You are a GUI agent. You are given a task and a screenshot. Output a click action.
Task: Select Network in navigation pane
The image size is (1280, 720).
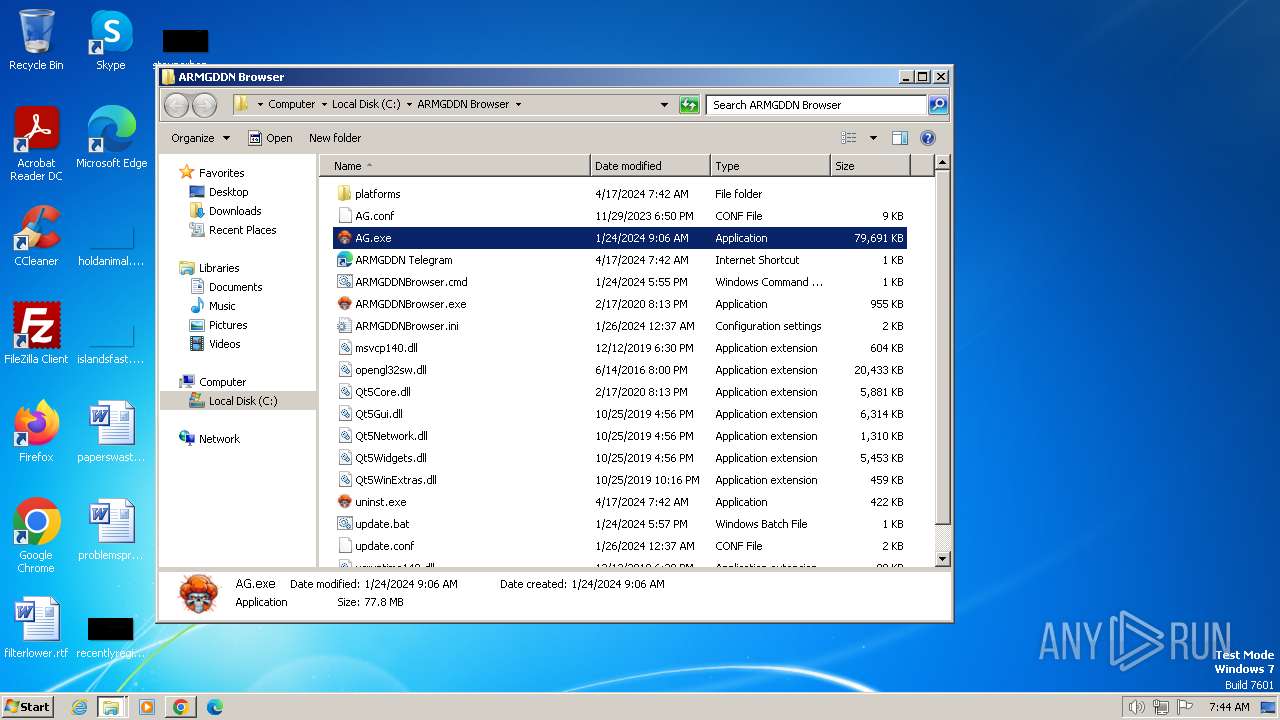pyautogui.click(x=219, y=439)
